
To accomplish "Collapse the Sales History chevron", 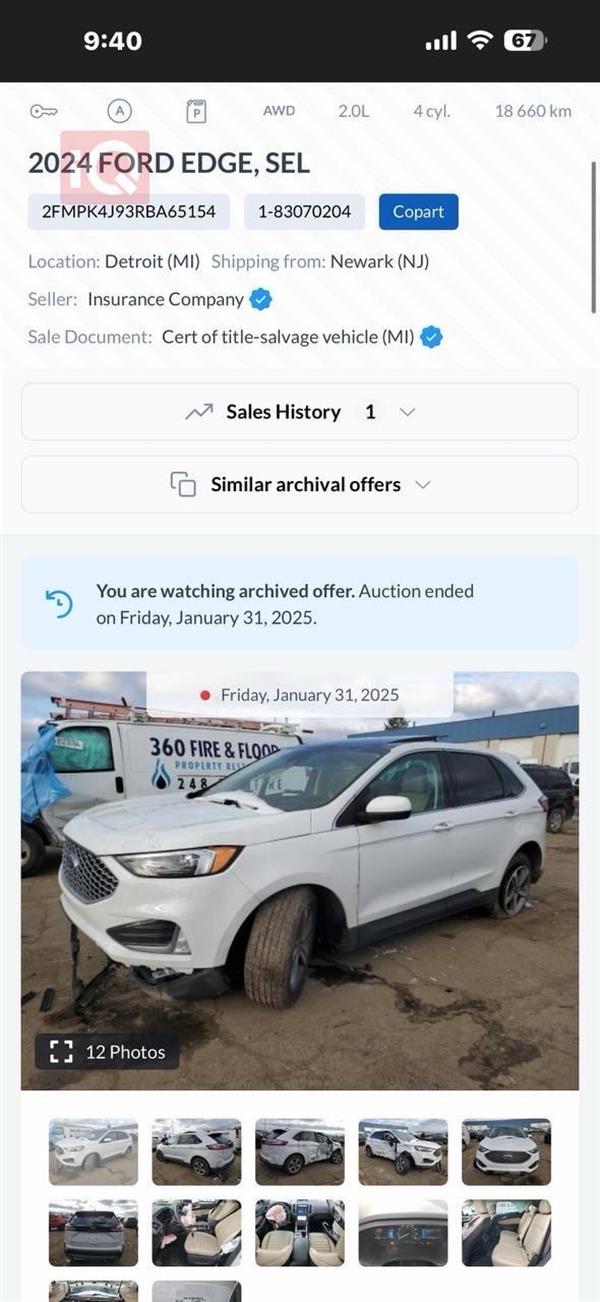I will 406,411.
